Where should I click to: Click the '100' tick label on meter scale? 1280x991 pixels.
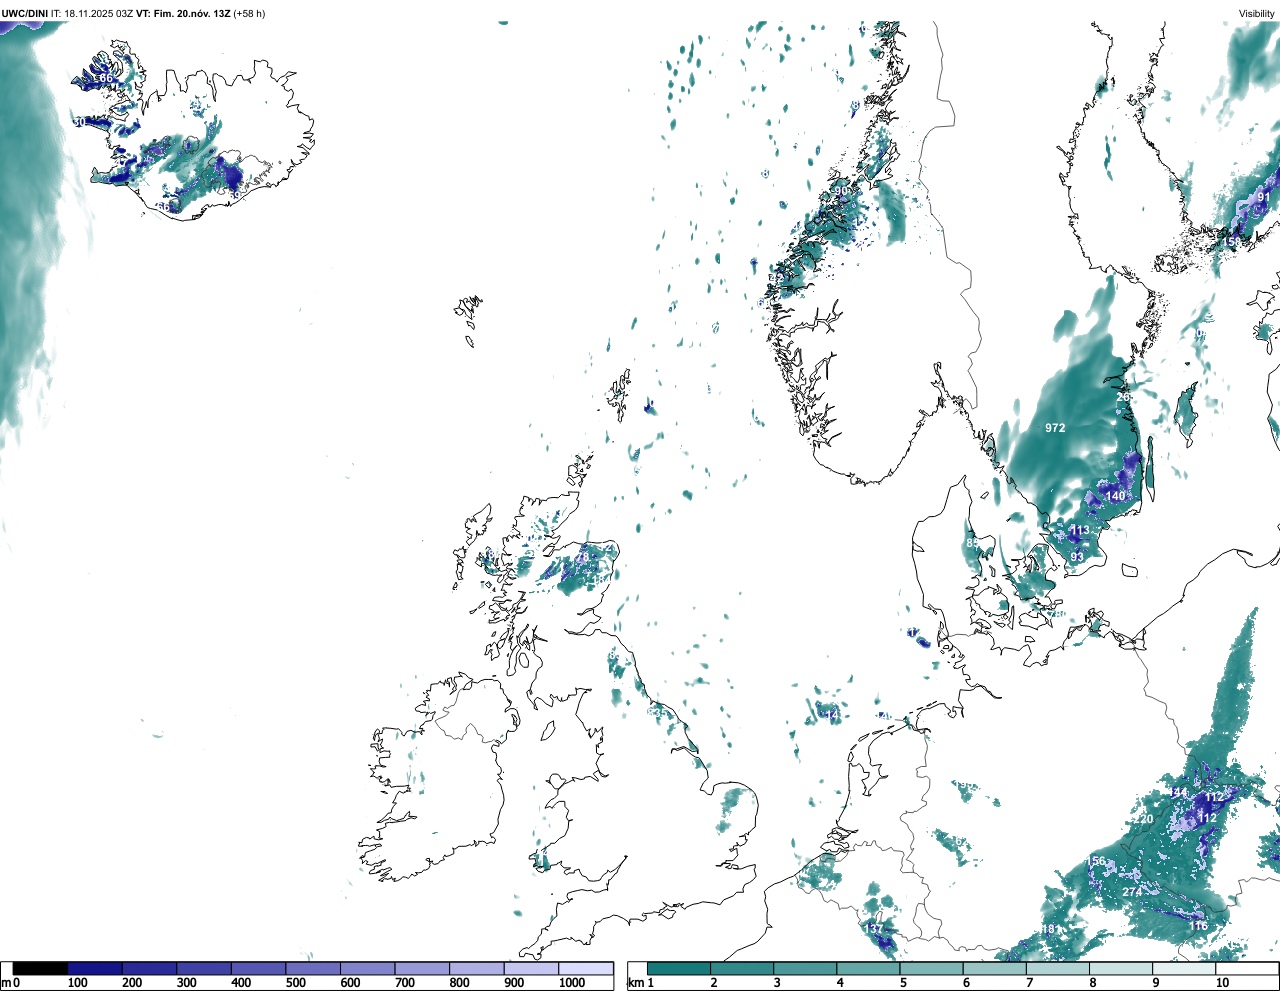point(77,983)
